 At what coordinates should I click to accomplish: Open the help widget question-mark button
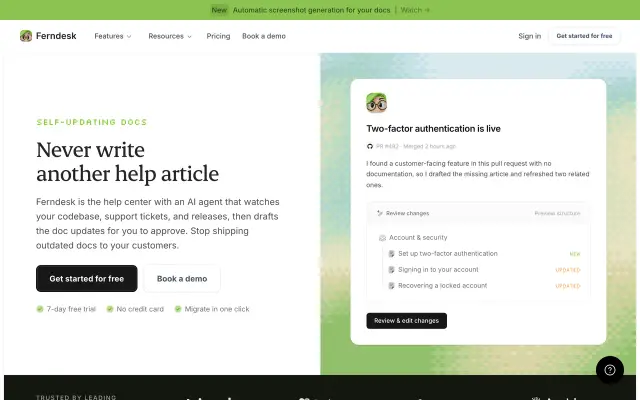[609, 370]
